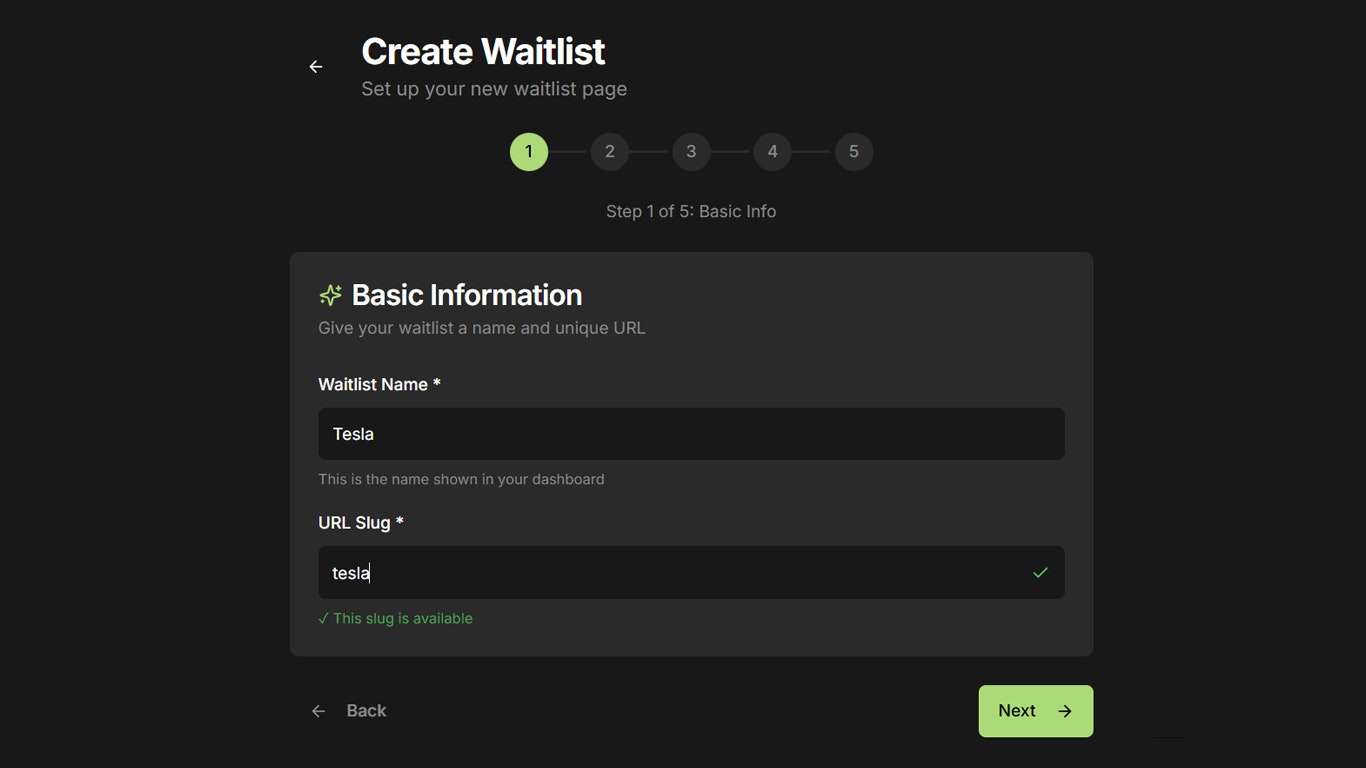Click the sparkle icon next to Basic Information
The height and width of the screenshot is (768, 1366).
click(x=330, y=294)
